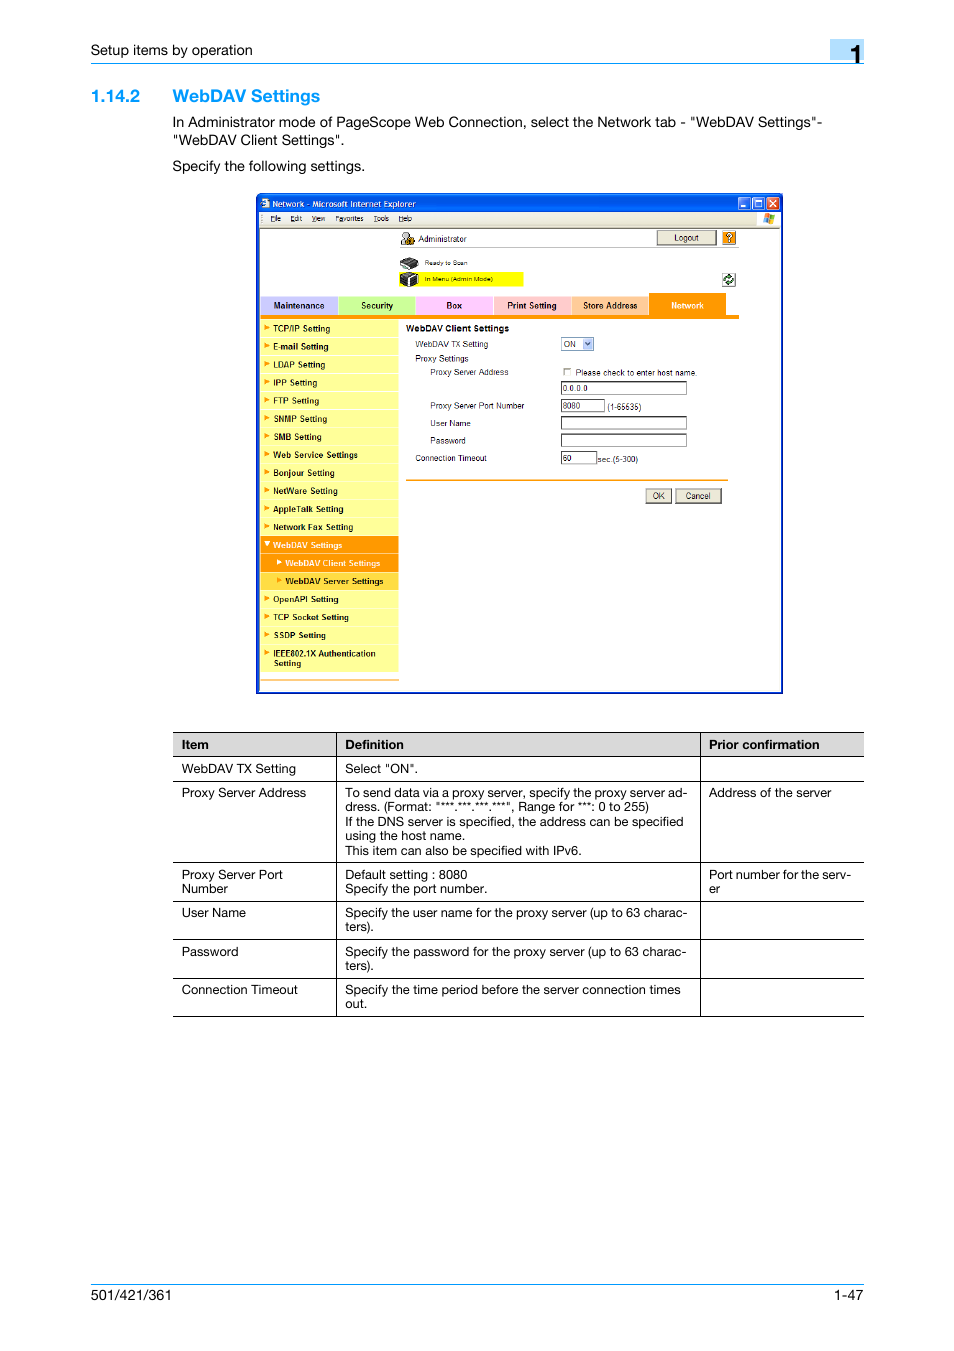Click the Proxy Server Port Number field

click(583, 406)
